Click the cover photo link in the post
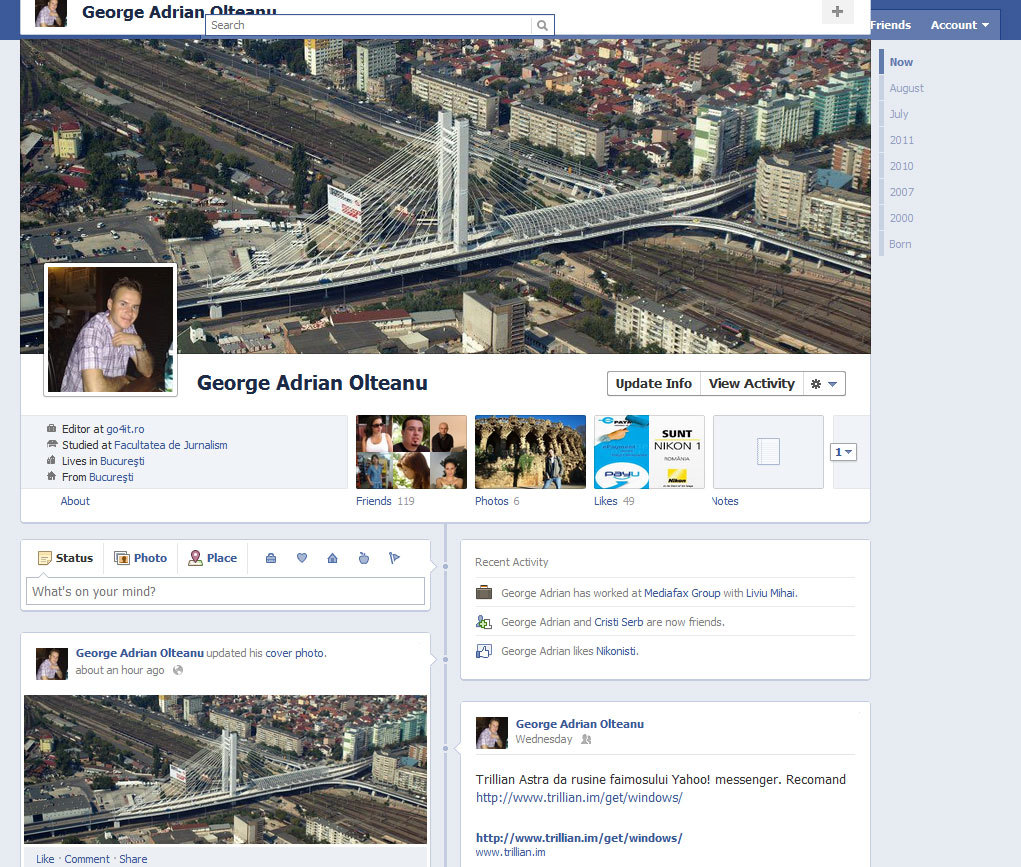This screenshot has height=867, width=1021. pos(294,653)
